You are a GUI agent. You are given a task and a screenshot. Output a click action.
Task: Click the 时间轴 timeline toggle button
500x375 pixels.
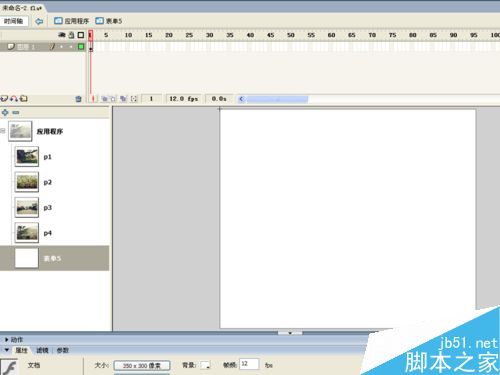(x=14, y=21)
